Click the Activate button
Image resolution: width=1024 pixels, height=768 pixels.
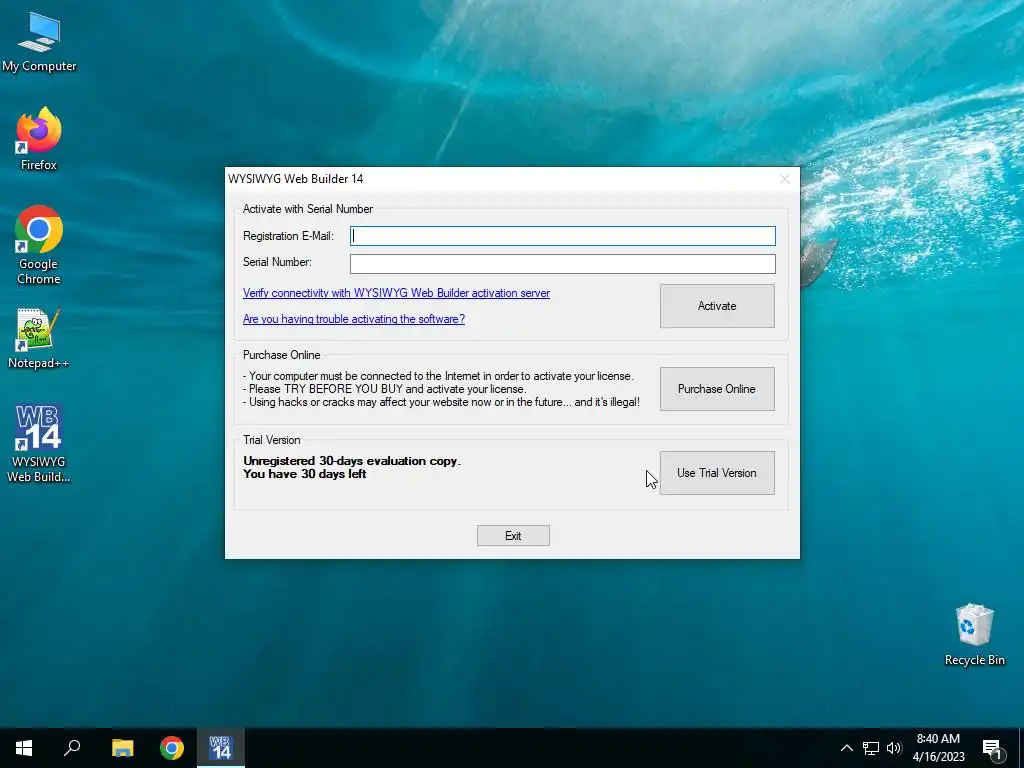click(x=717, y=306)
